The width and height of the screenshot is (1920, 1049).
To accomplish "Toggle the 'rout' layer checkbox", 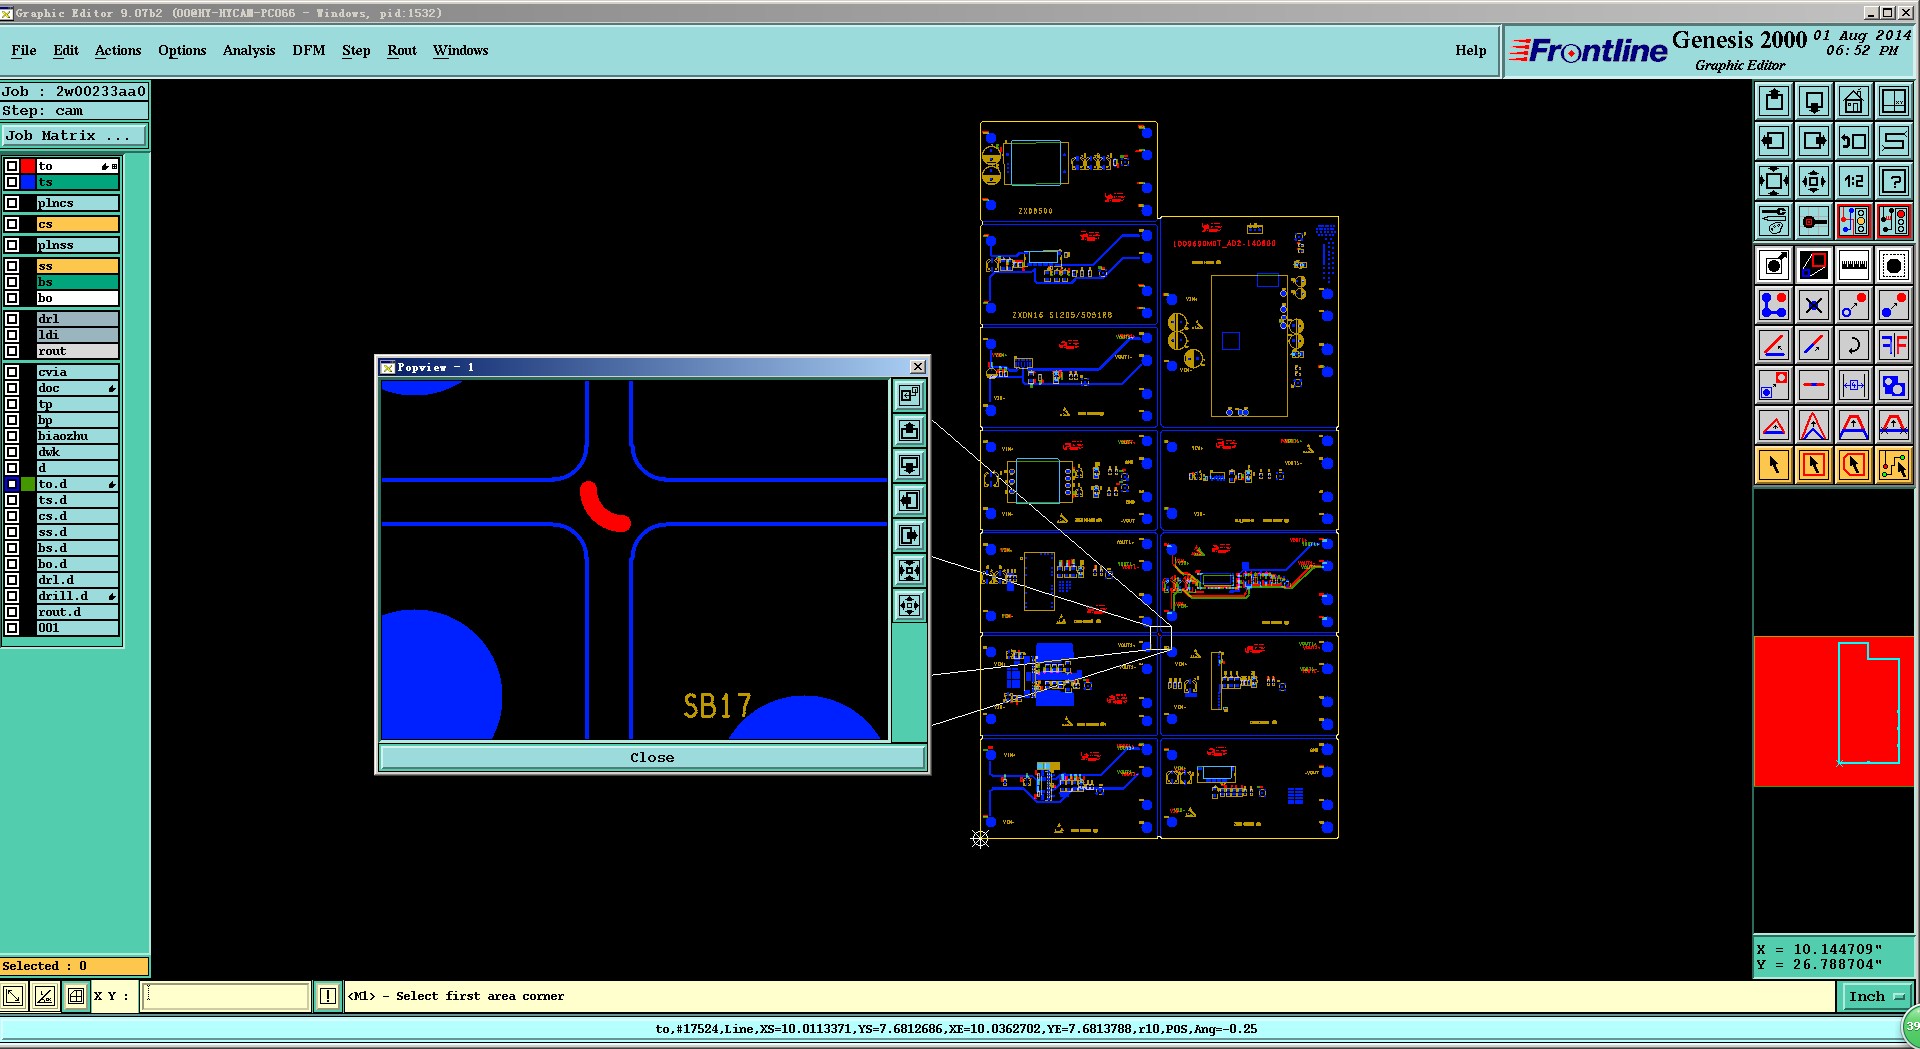I will point(12,351).
